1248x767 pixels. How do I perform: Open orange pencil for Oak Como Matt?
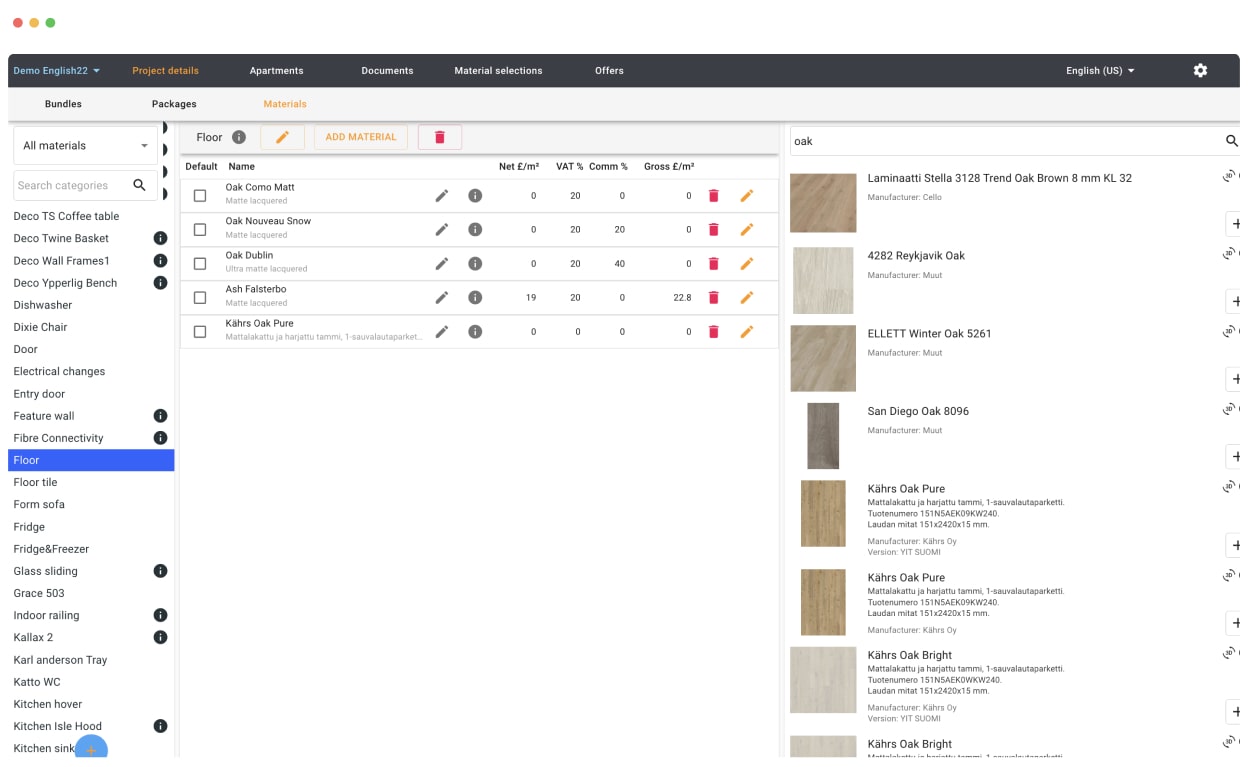point(746,196)
